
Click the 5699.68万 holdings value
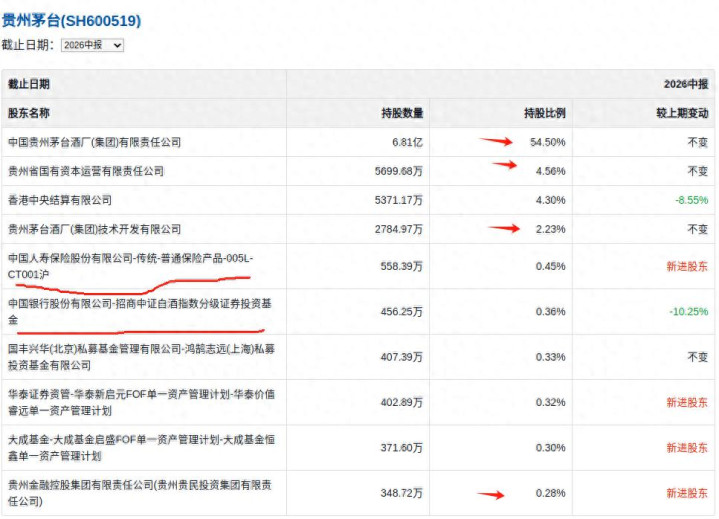(398, 171)
